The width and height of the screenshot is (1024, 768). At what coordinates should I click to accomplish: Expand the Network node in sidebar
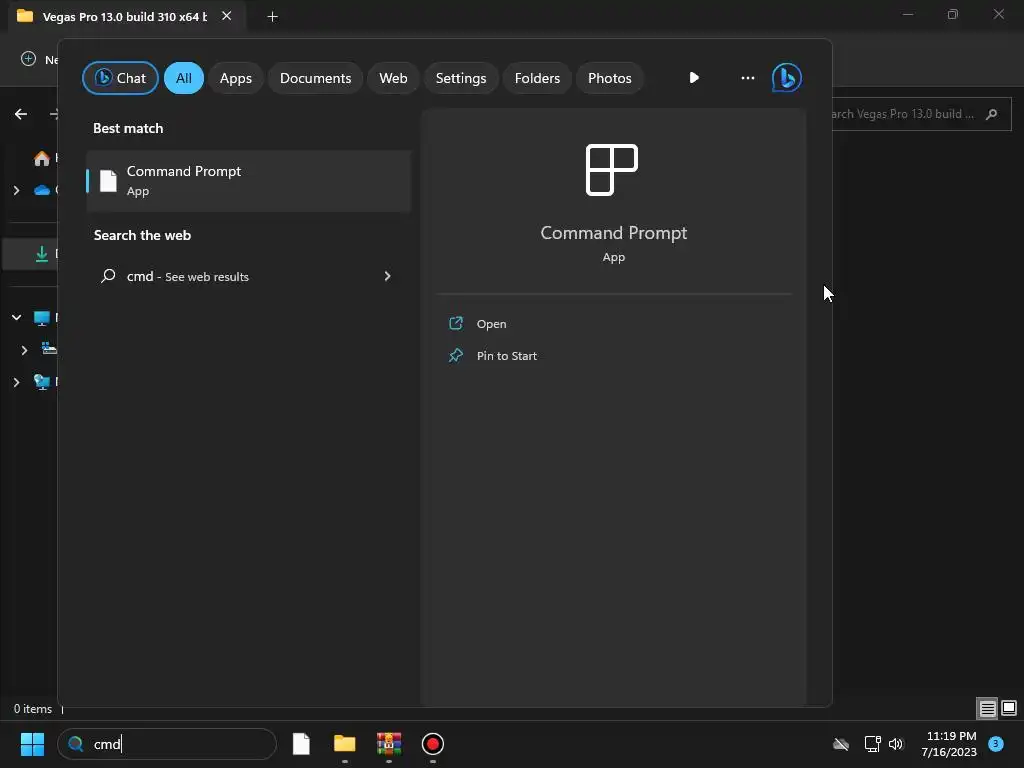coord(16,382)
